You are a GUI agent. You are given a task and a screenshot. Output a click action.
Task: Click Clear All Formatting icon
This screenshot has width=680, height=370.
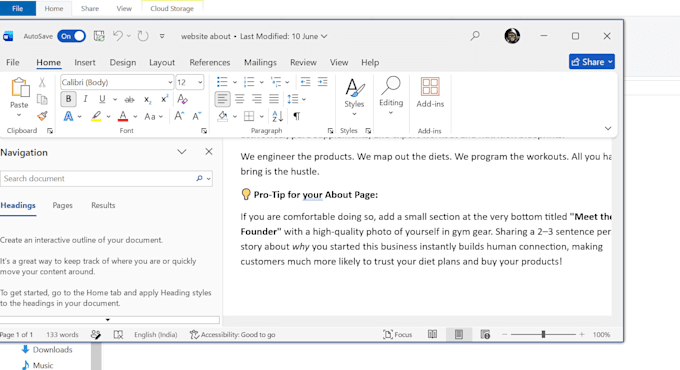(x=183, y=99)
